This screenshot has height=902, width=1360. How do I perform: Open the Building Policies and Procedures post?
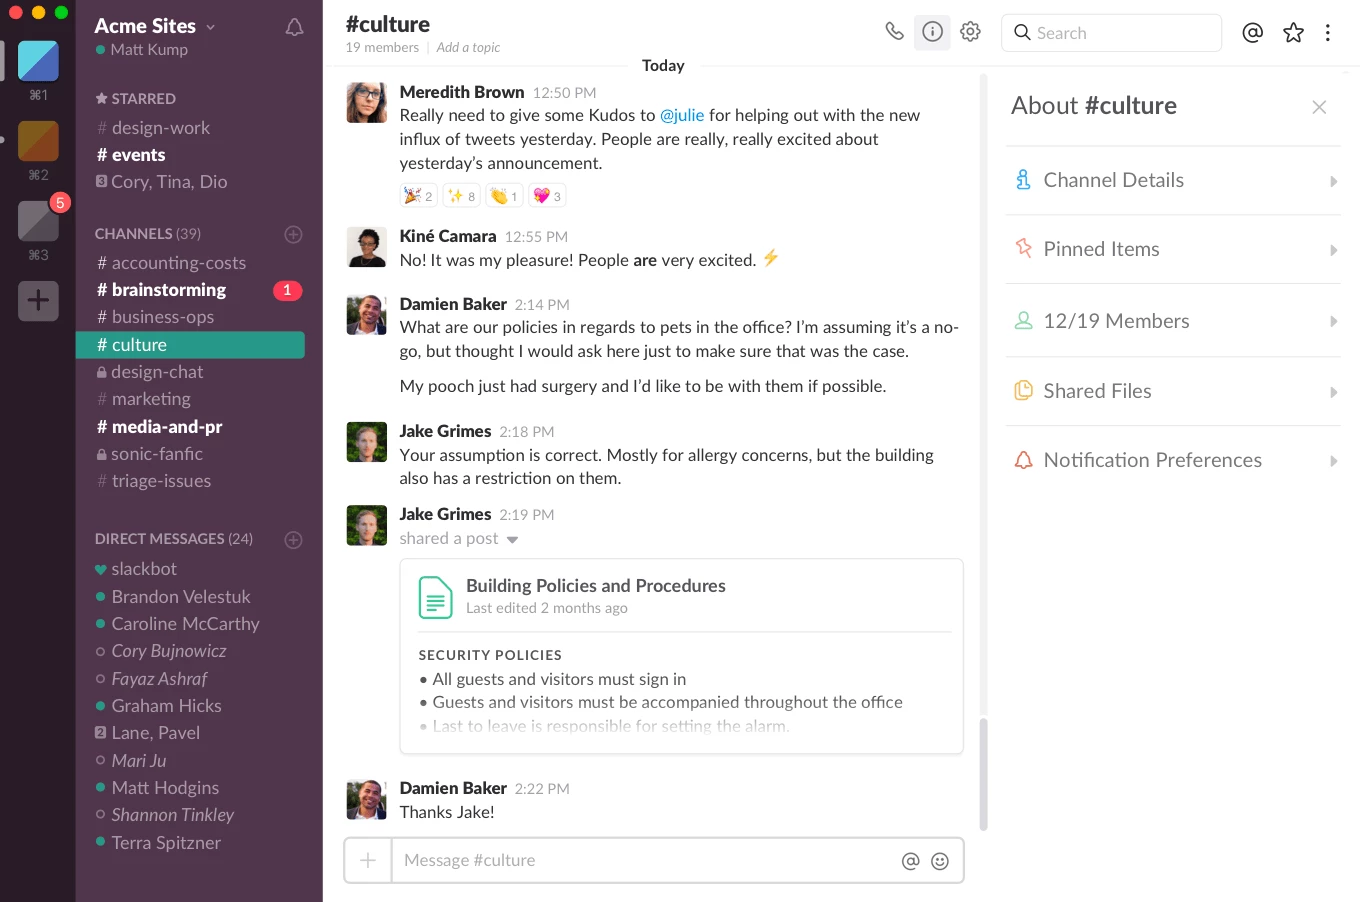click(595, 586)
